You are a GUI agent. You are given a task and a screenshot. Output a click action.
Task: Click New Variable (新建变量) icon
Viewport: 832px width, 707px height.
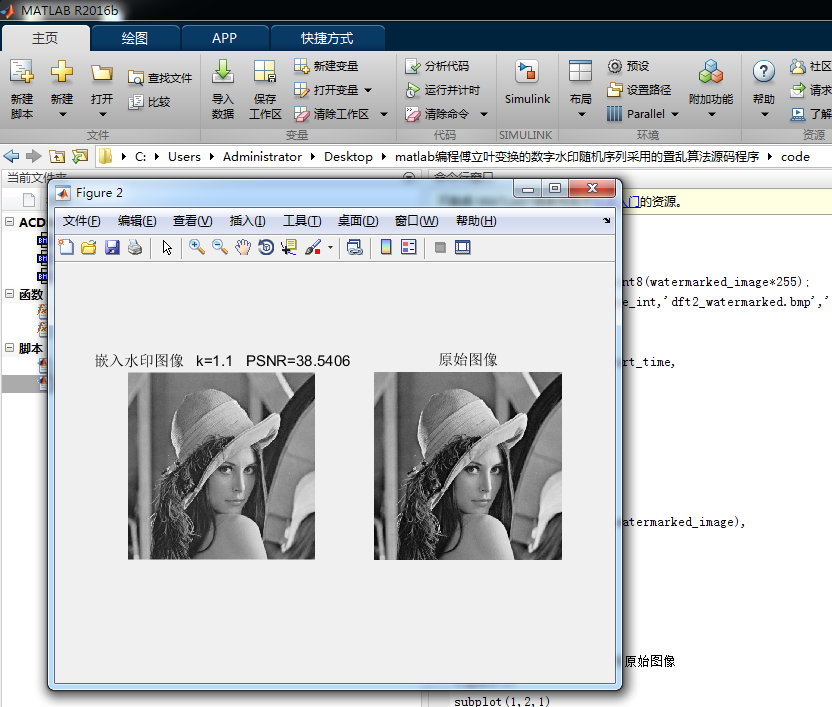pyautogui.click(x=301, y=66)
